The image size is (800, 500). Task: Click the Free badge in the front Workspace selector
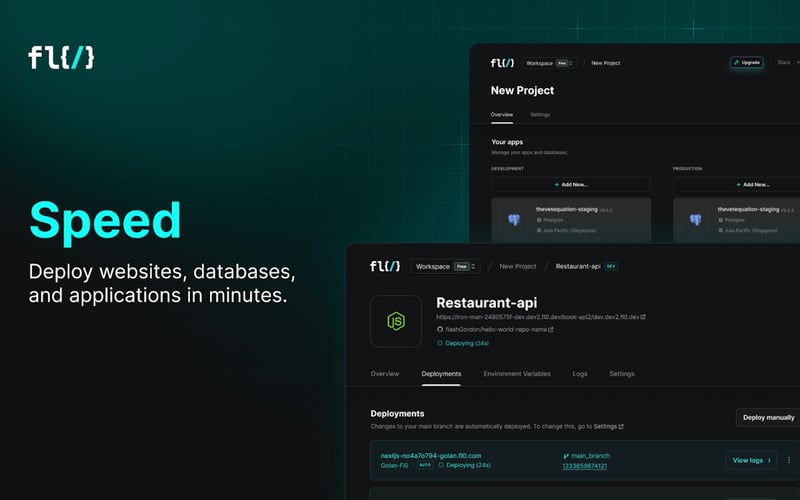tap(461, 266)
